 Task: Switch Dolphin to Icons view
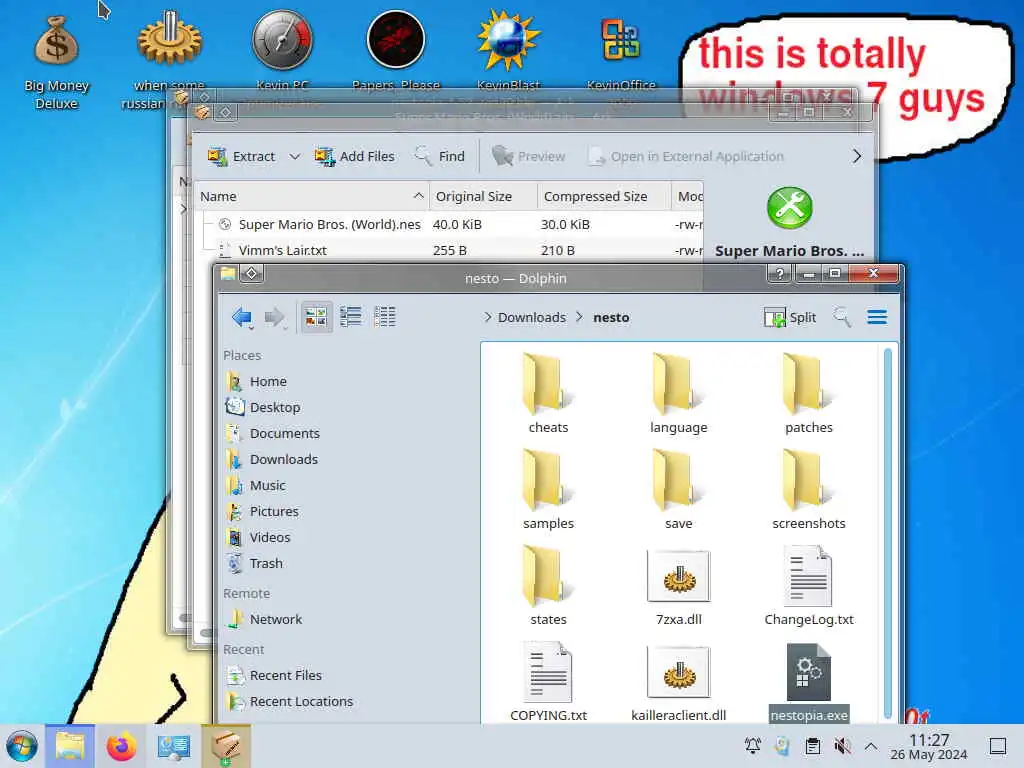coord(315,317)
